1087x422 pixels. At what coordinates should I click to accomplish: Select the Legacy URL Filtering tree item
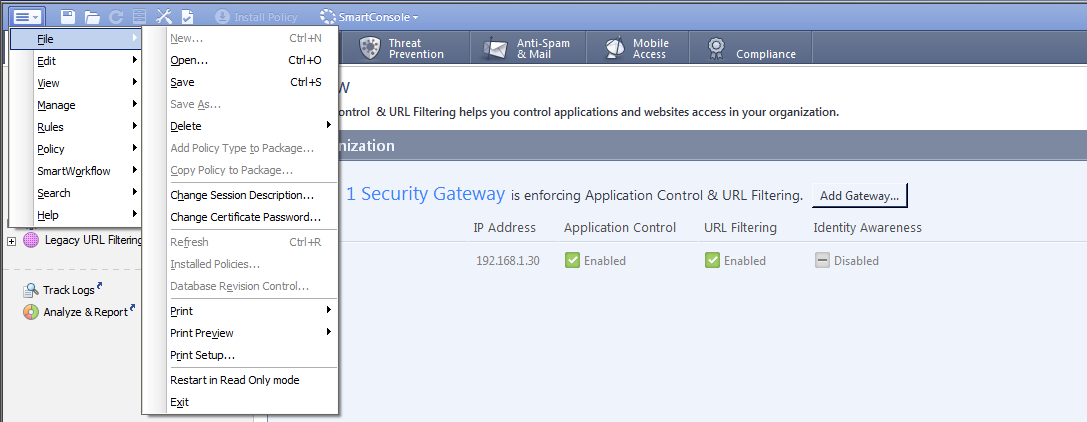[x=93, y=240]
